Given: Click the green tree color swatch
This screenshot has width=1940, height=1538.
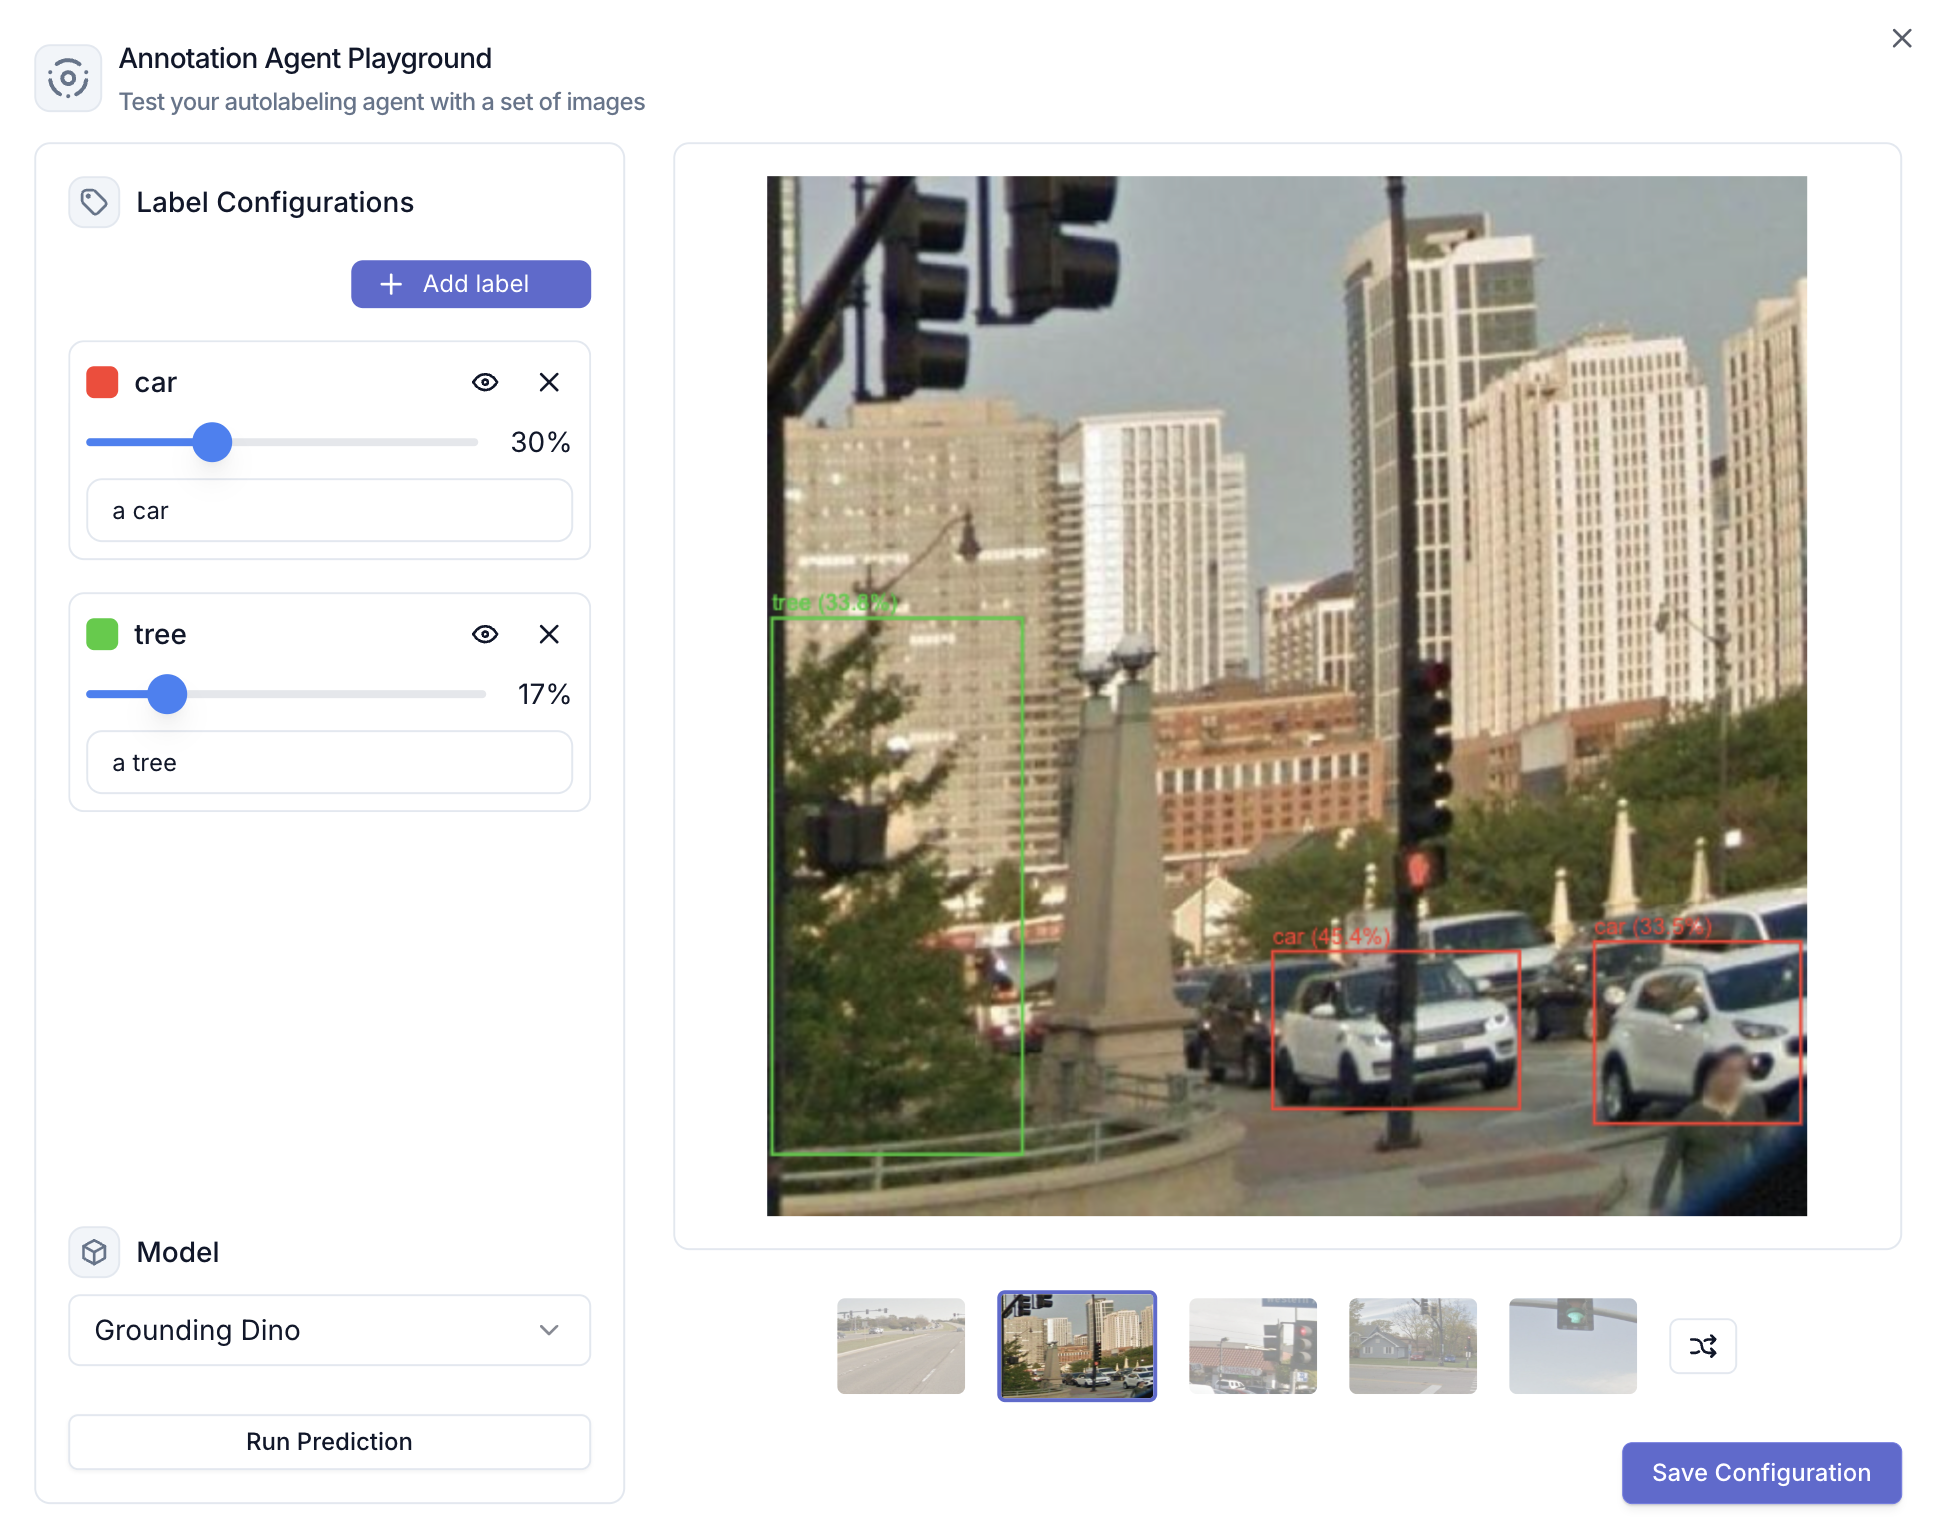Looking at the screenshot, I should tap(102, 634).
